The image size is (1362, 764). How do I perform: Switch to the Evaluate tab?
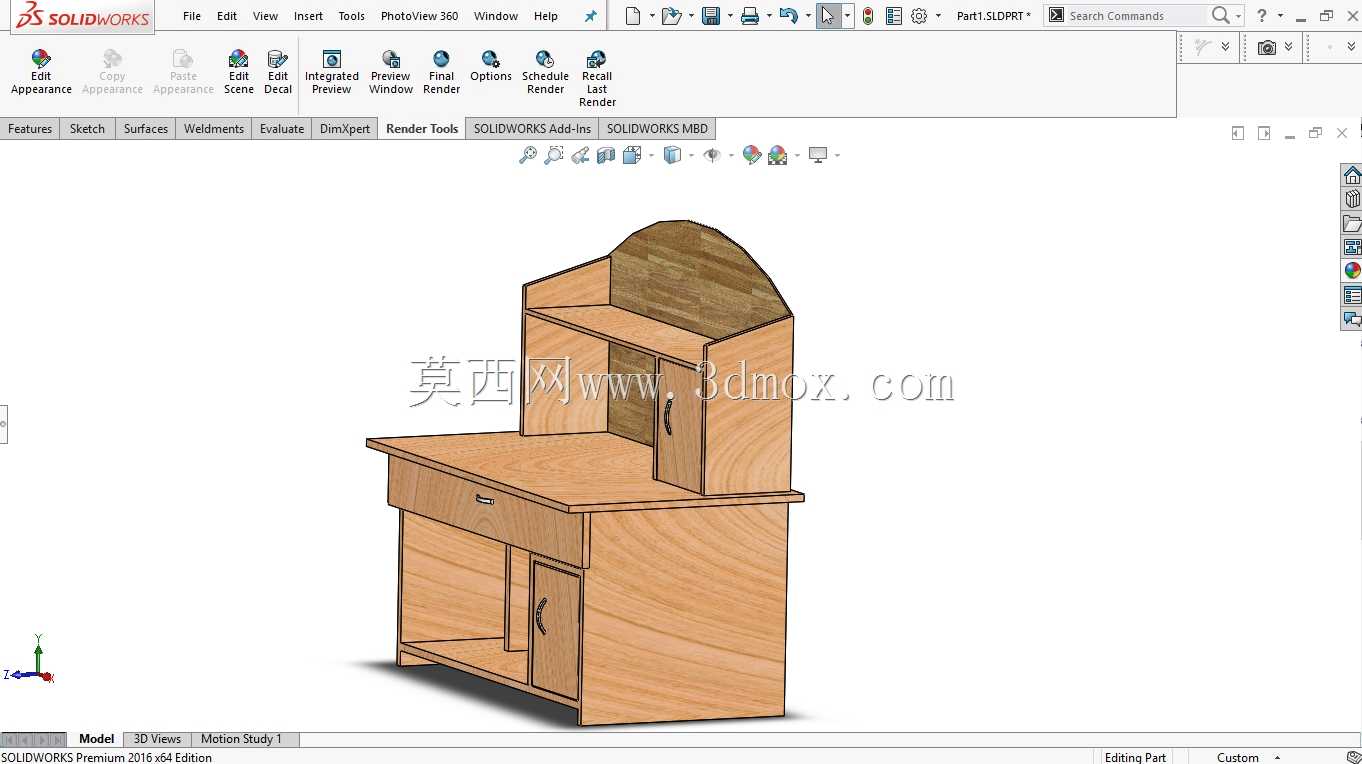pos(282,129)
